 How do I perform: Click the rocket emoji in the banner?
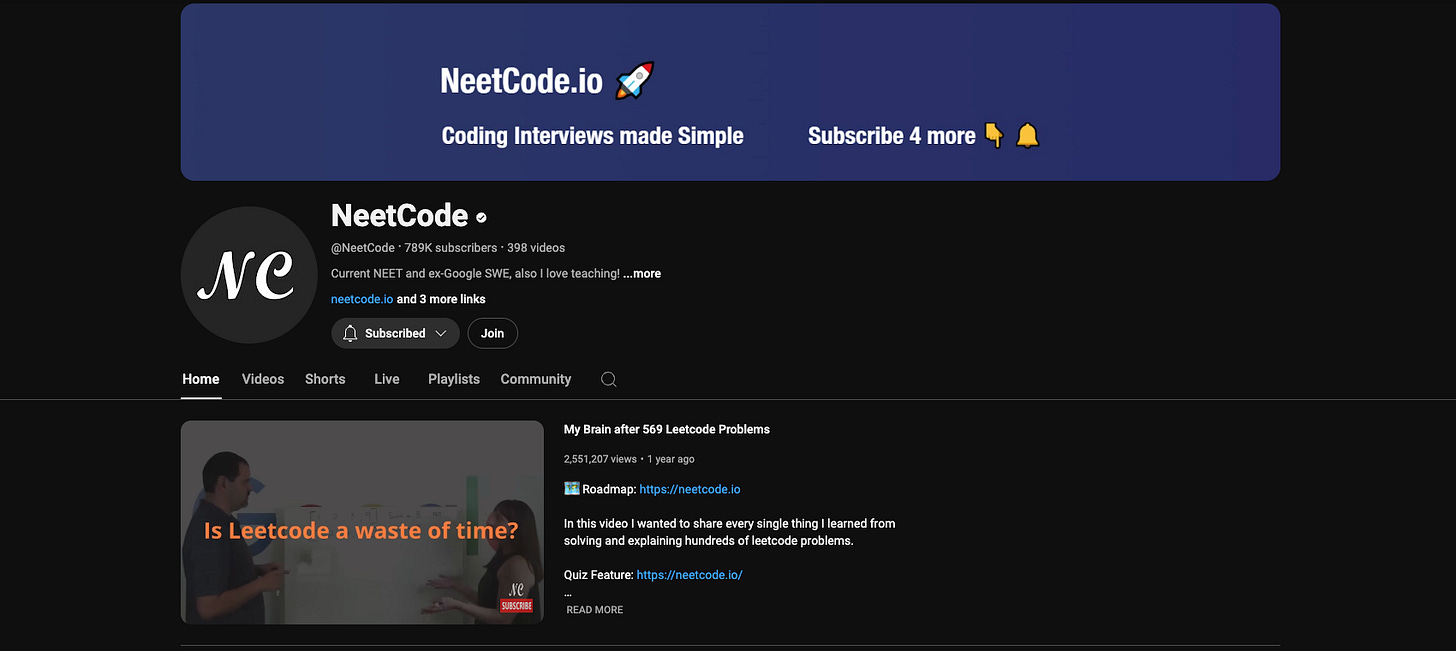(634, 80)
